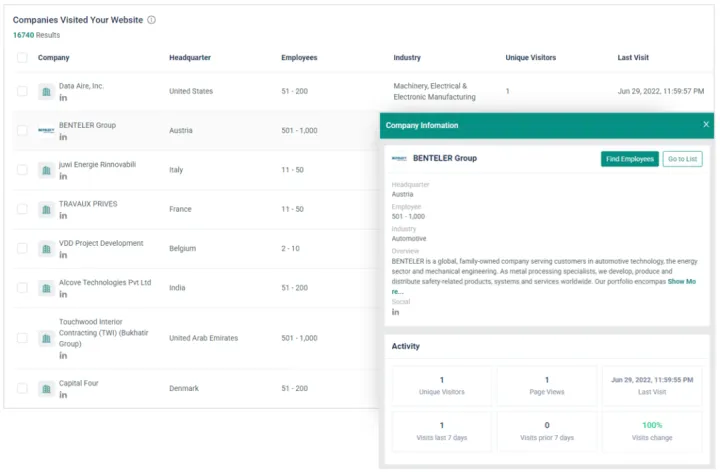Image resolution: width=720 pixels, height=473 pixels.
Task: Click the Employees column header
Action: (299, 57)
